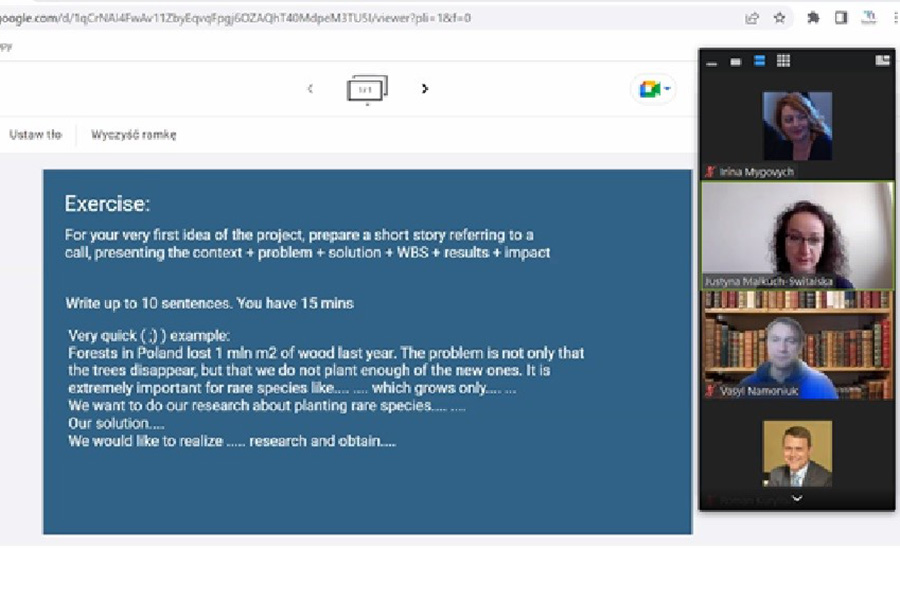Expand the Google Meet dropdown arrow
The image size is (900, 600).
click(667, 88)
